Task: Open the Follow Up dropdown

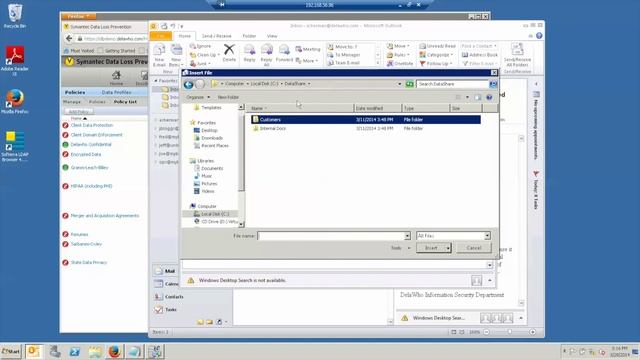Action: pyautogui.click(x=436, y=64)
